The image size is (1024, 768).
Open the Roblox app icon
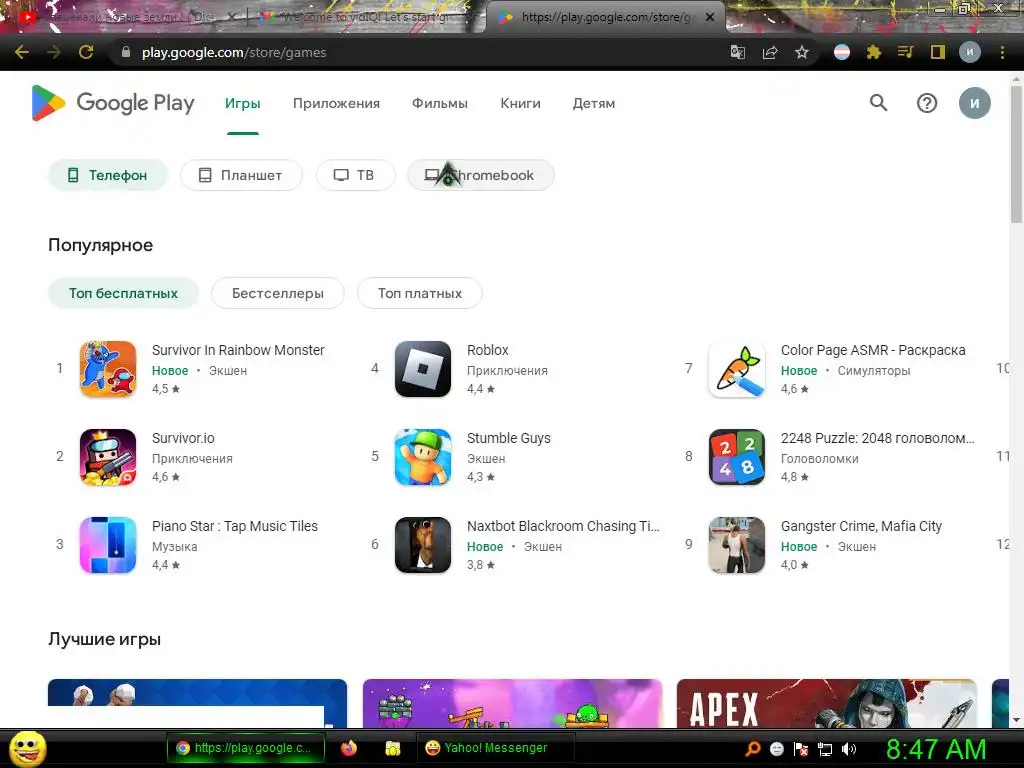[x=423, y=369]
